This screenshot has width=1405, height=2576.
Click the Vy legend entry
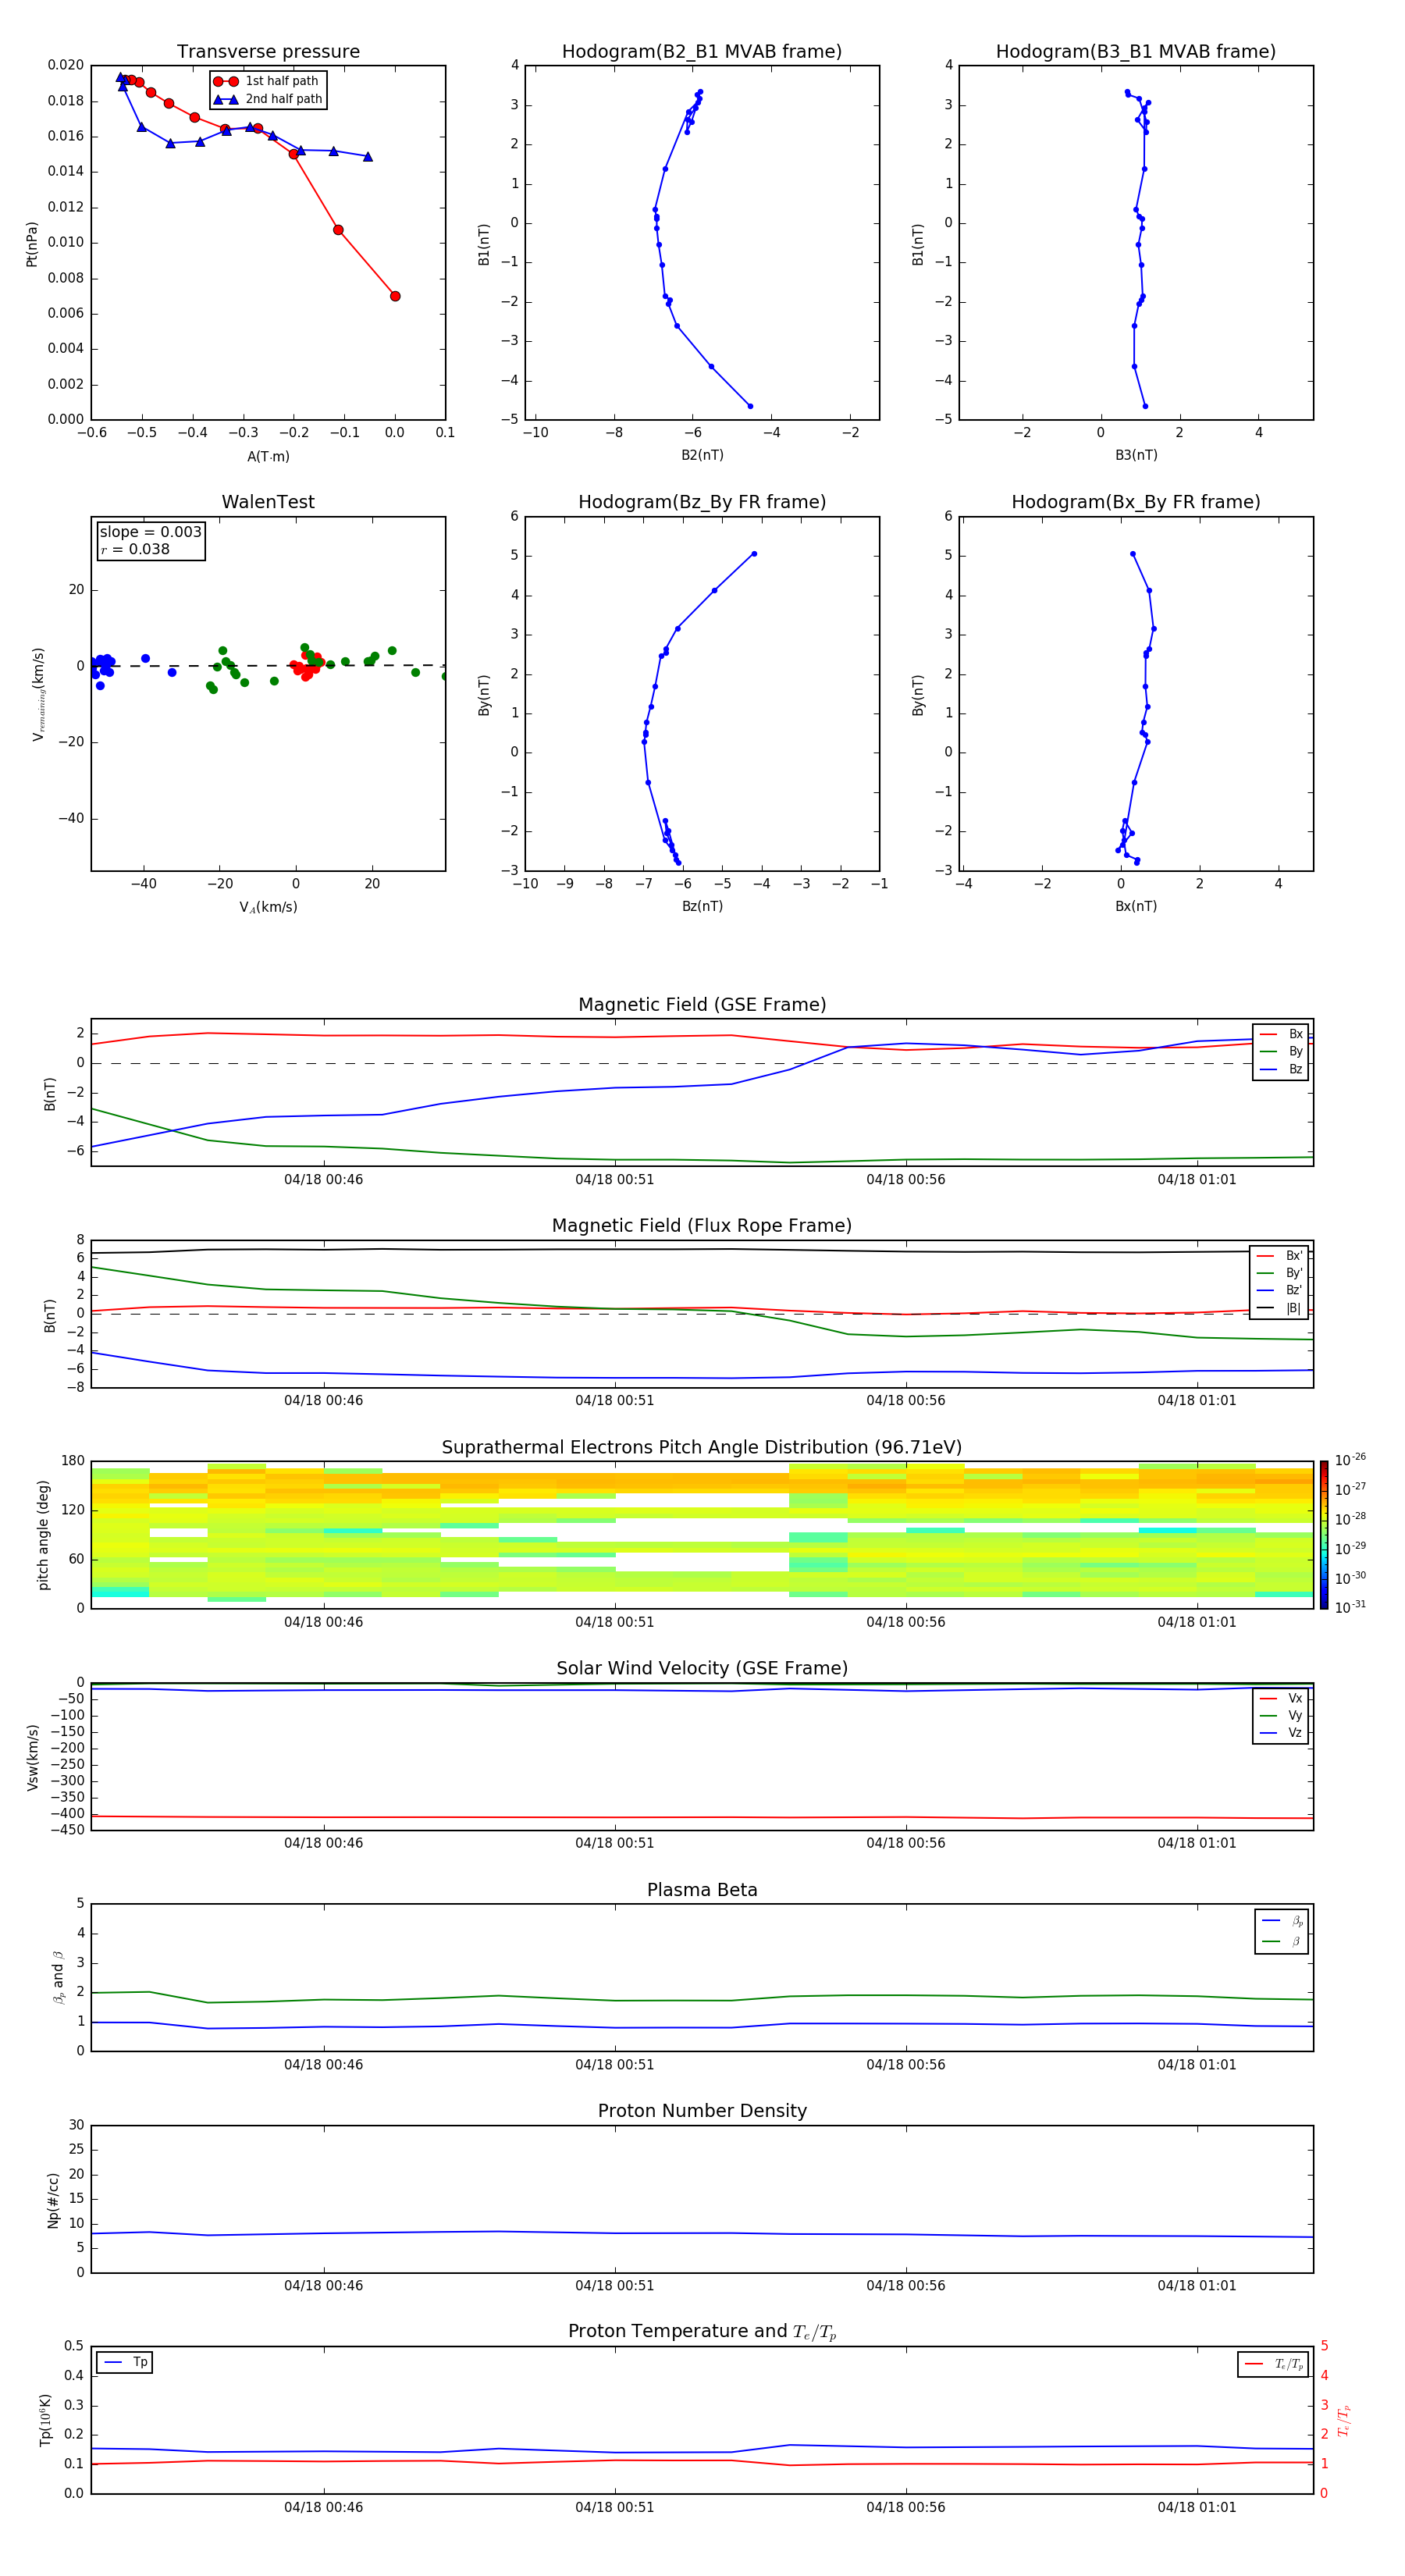[1281, 1715]
